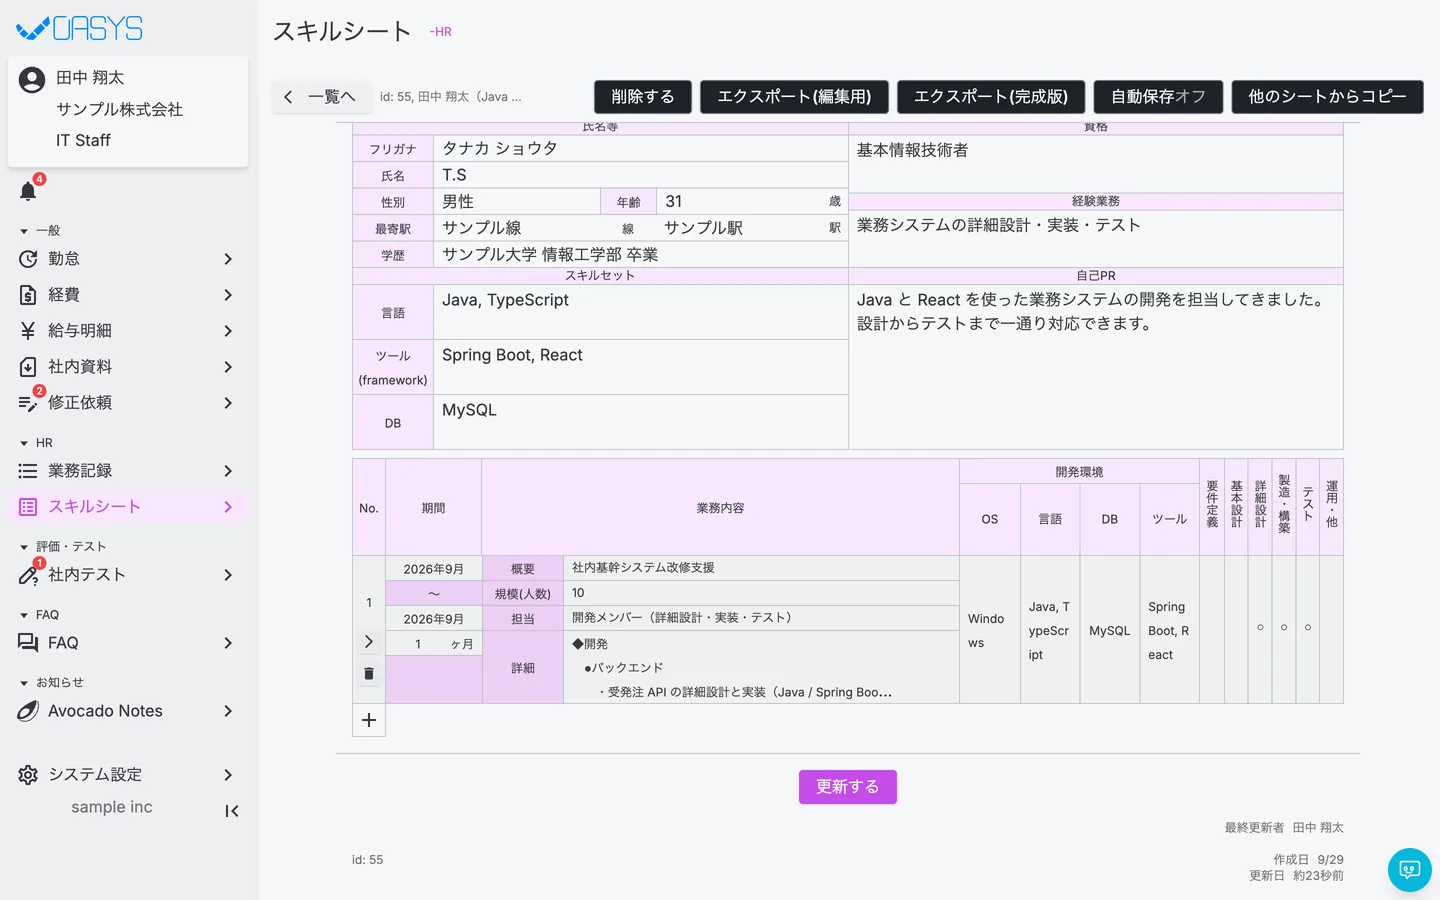This screenshot has height=900, width=1440.
Task: Click the エクスポート(編集用) button
Action: click(x=794, y=97)
